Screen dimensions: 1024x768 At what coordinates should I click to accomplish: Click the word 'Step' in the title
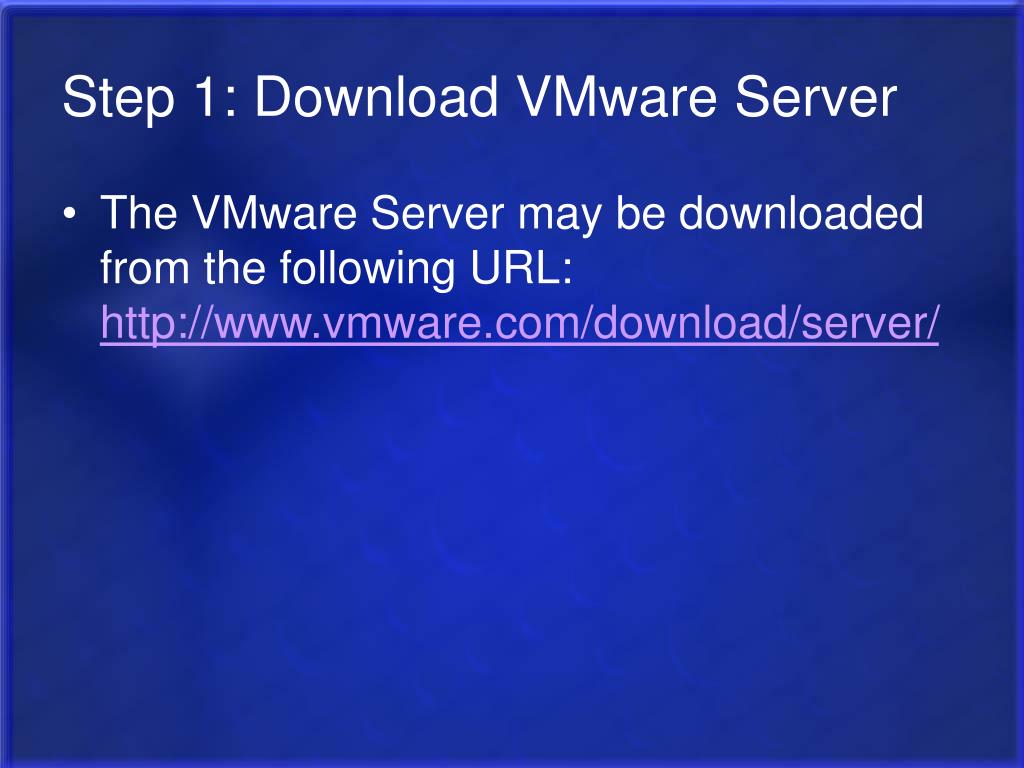(x=118, y=99)
